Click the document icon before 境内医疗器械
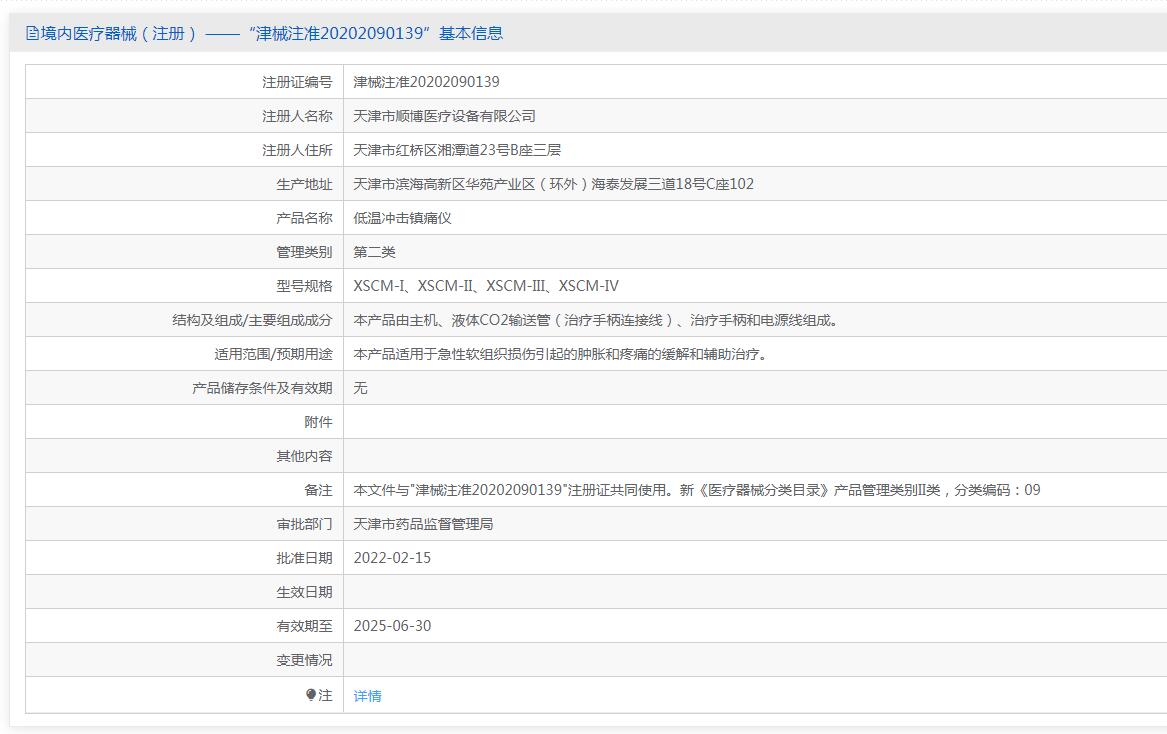Image resolution: width=1167 pixels, height=734 pixels. 32,33
